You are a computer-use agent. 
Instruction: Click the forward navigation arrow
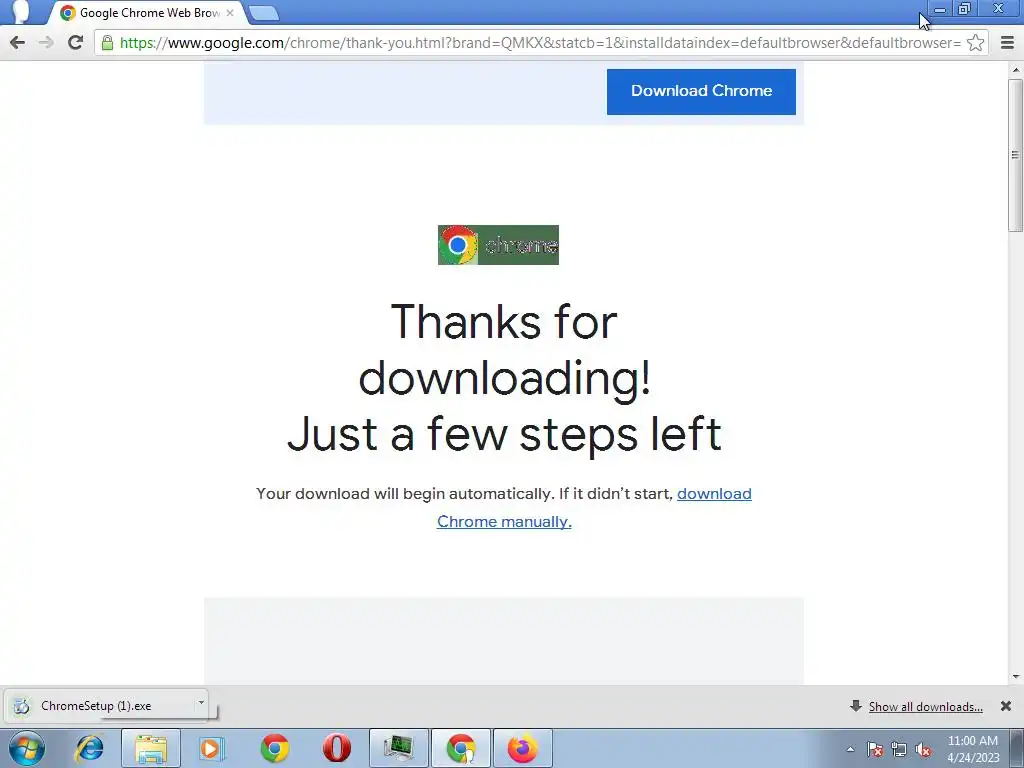coord(46,43)
